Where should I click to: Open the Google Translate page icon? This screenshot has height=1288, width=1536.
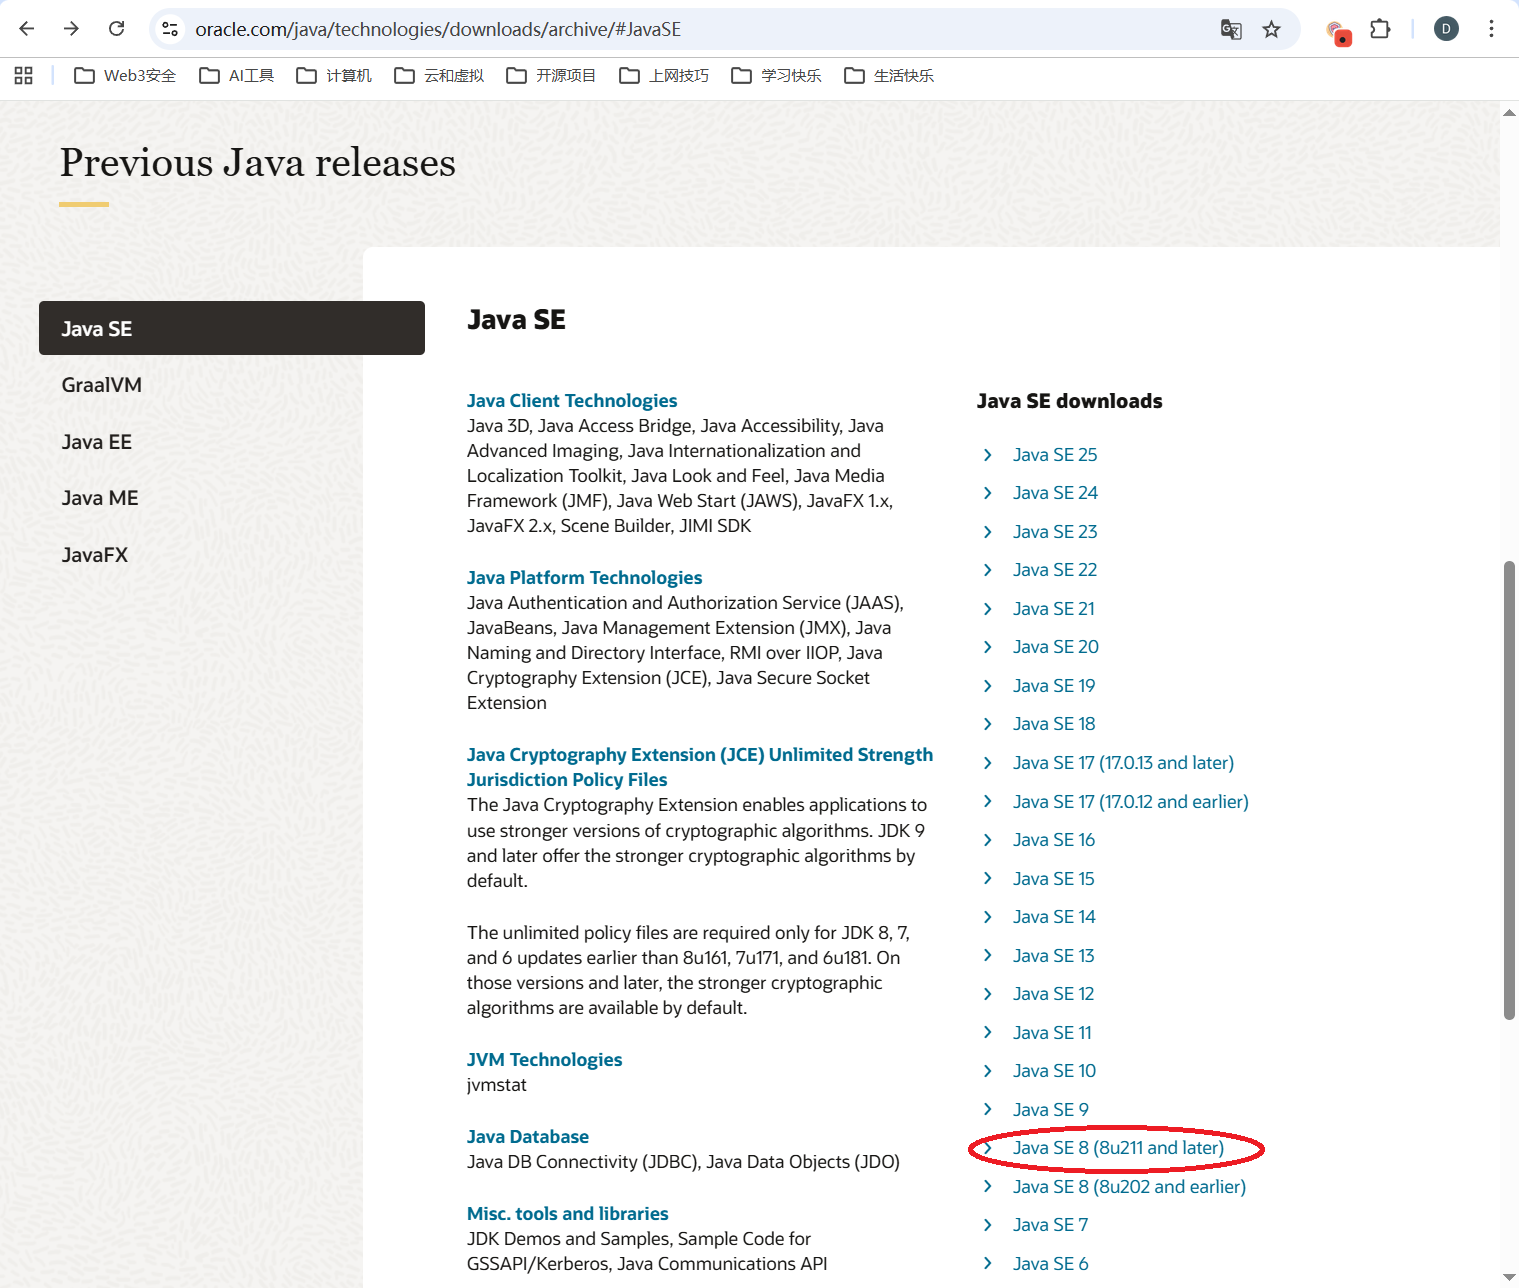click(x=1231, y=29)
